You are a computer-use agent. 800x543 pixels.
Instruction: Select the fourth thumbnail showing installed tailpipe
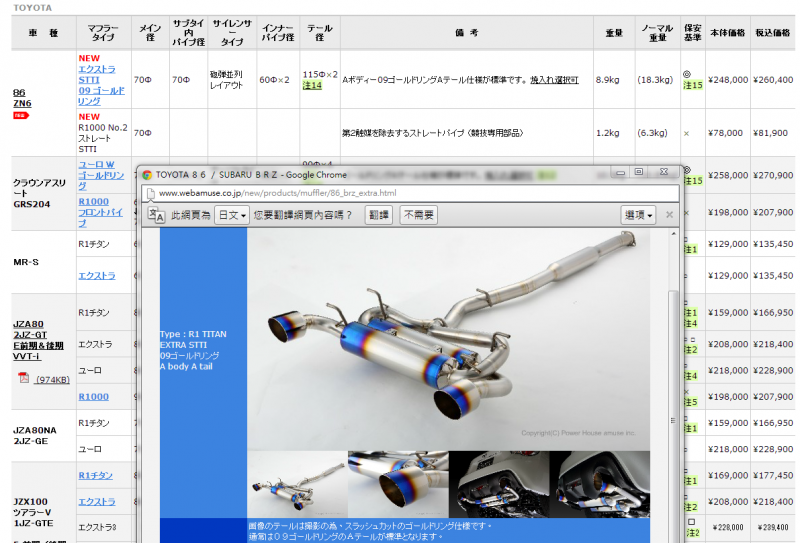coord(600,484)
